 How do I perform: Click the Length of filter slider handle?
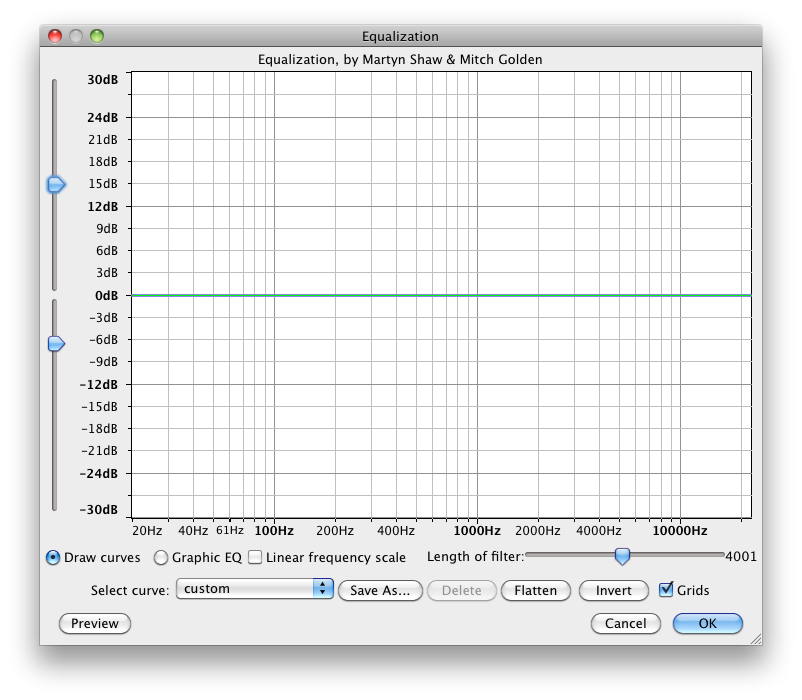(622, 556)
